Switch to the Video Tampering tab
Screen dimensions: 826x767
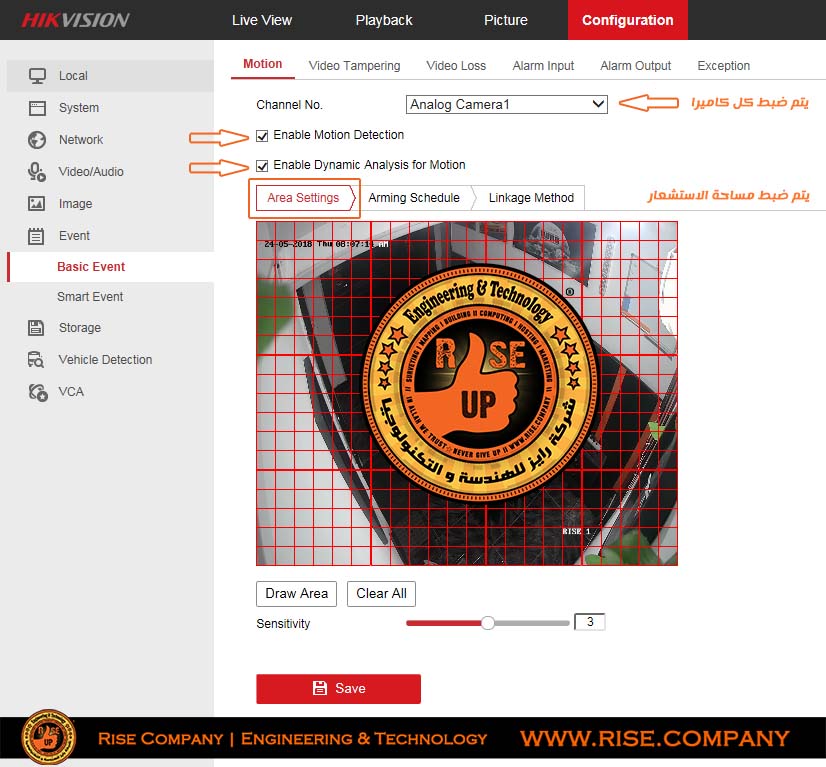pos(354,66)
